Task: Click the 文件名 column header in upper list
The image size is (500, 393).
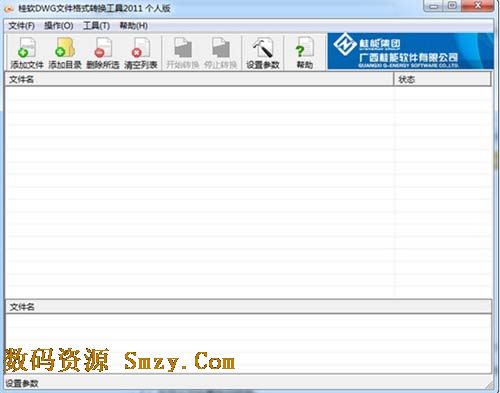Action: (x=199, y=79)
